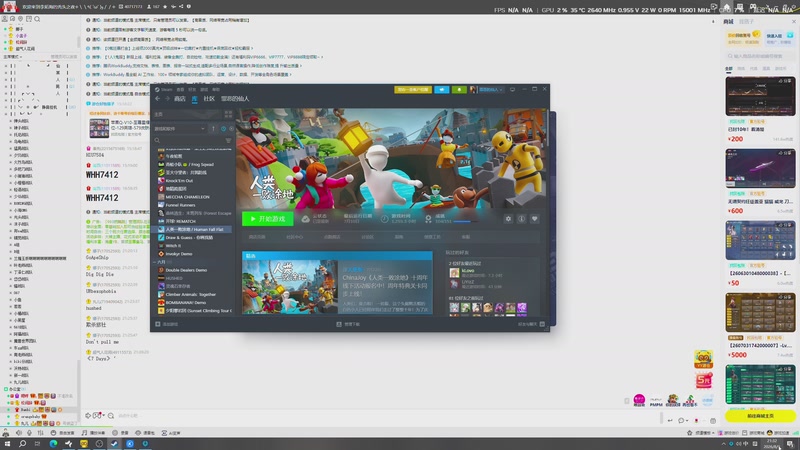Viewport: 800px width, 450px height.
Task: Open the ¥5000 item thumbnail in shop panel
Action: pyautogui.click(x=760, y=312)
